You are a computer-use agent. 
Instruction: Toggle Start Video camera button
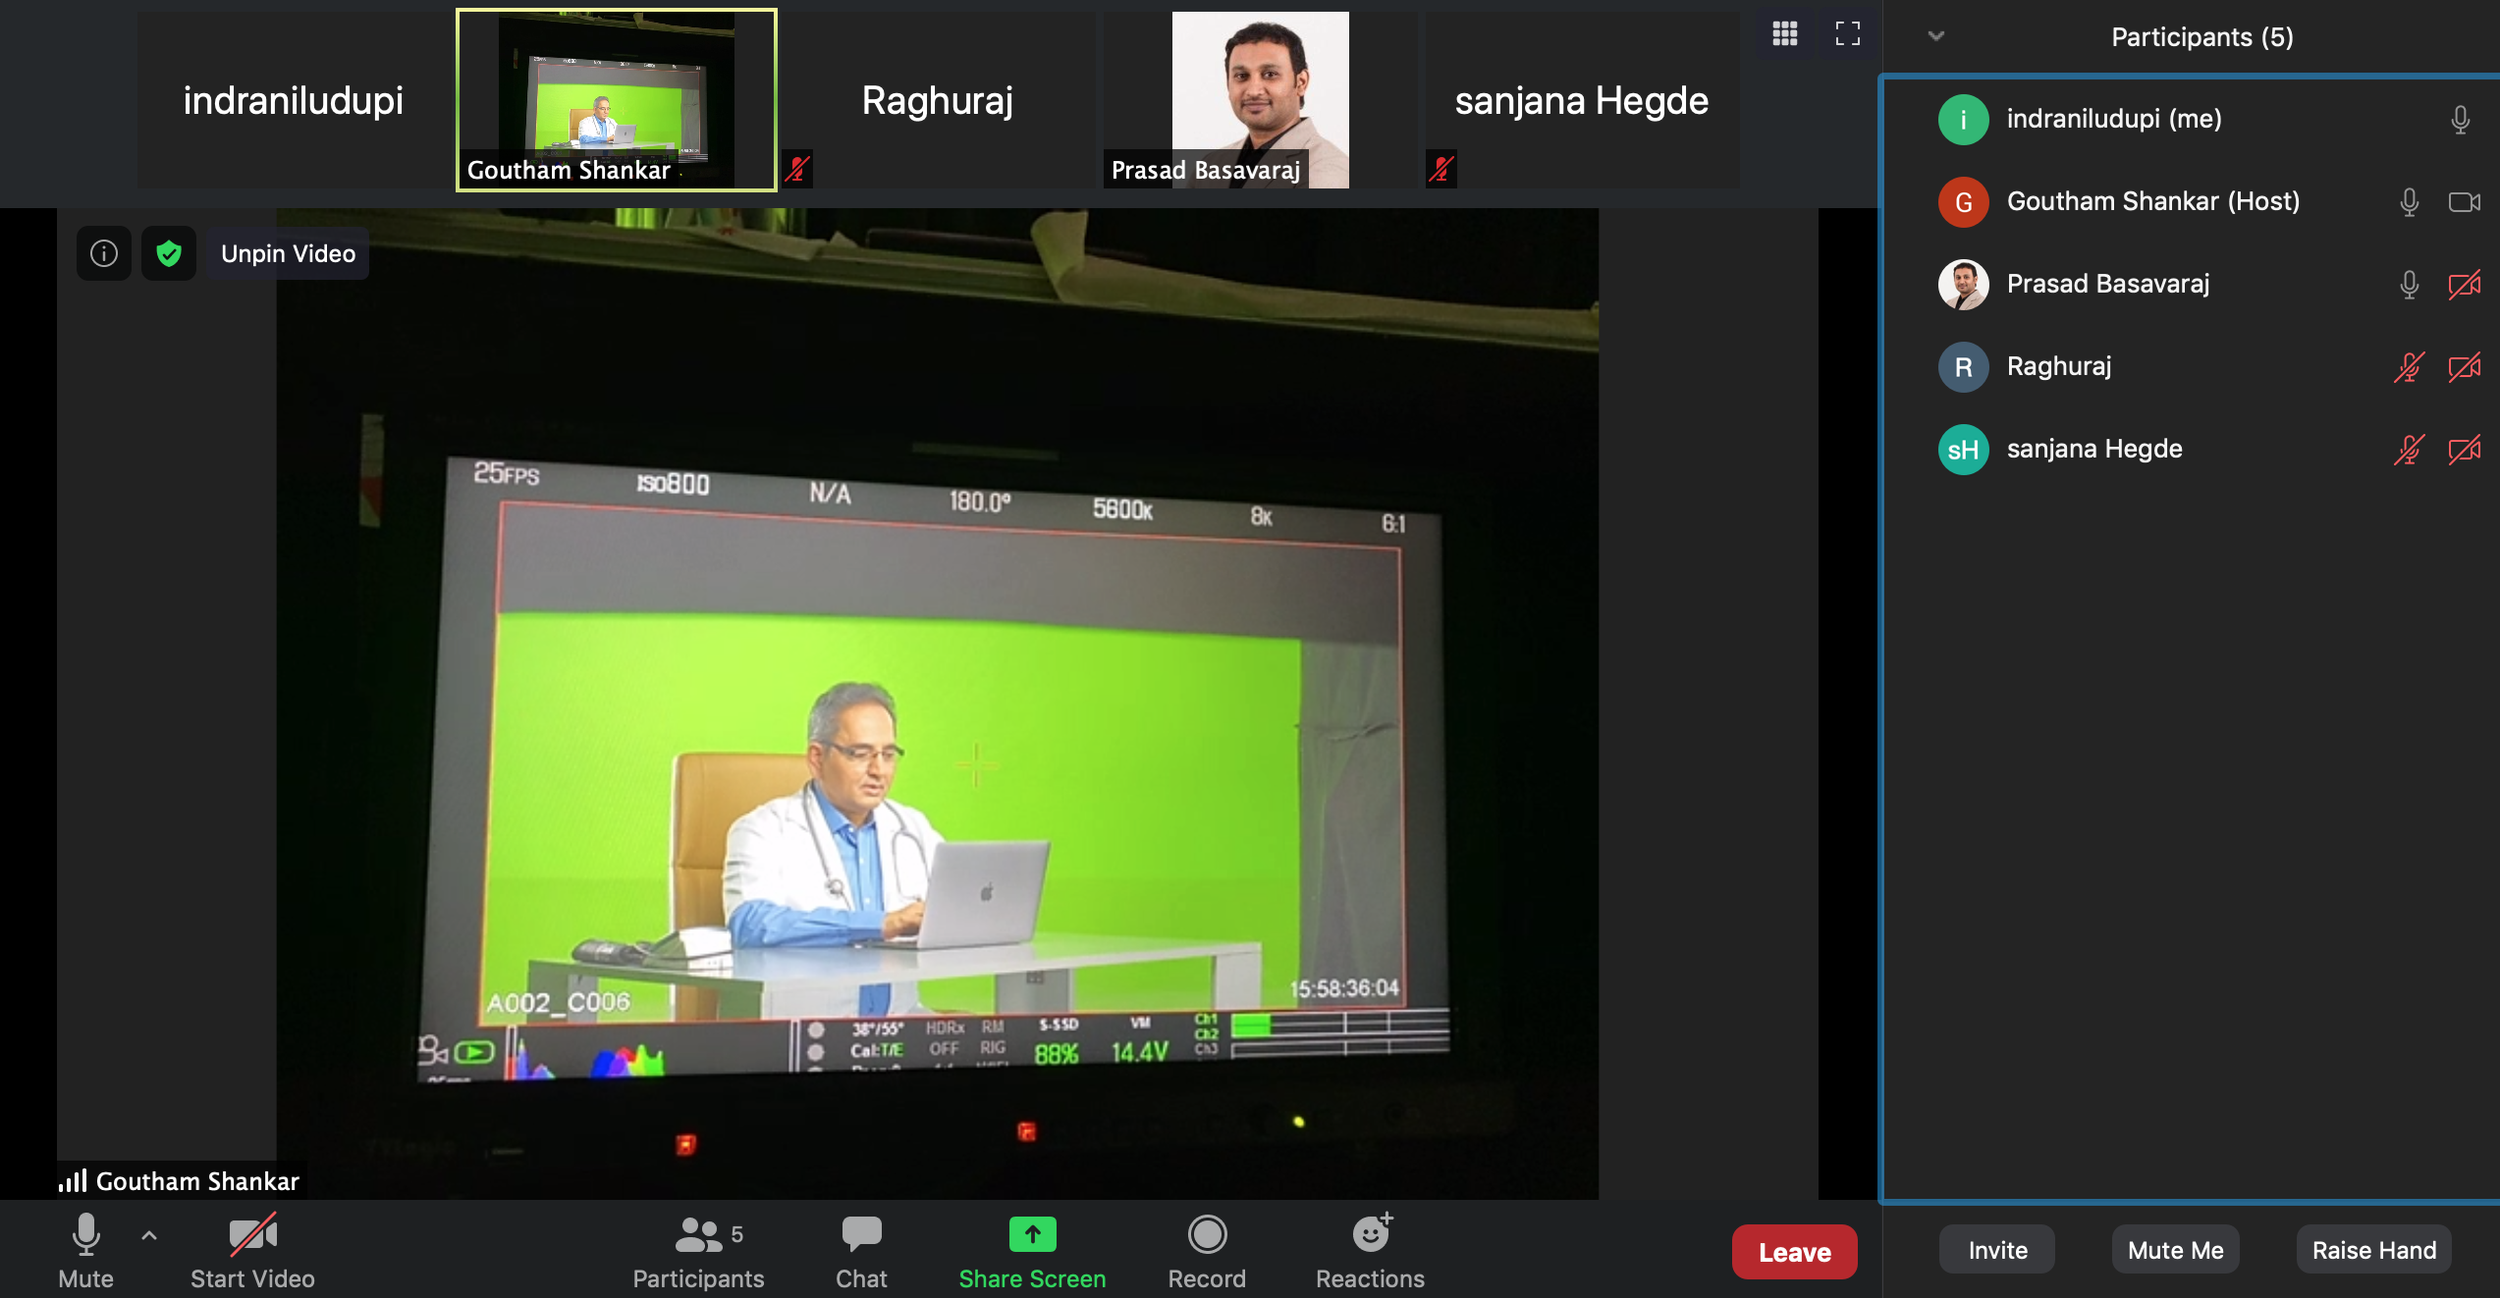pyautogui.click(x=252, y=1250)
